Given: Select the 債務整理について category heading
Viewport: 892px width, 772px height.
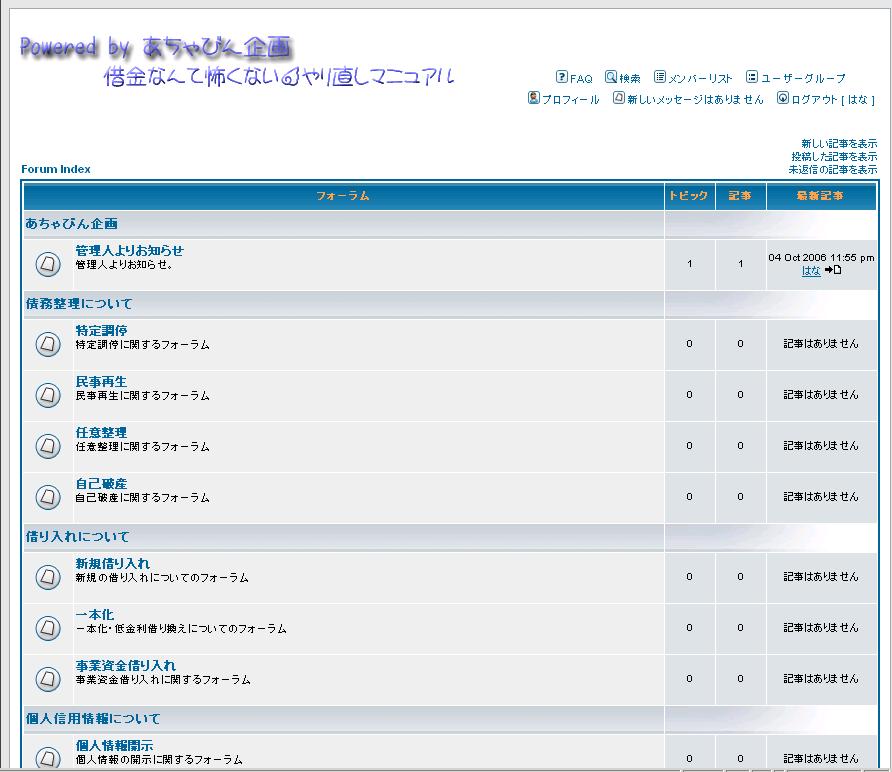Looking at the screenshot, I should tap(78, 303).
